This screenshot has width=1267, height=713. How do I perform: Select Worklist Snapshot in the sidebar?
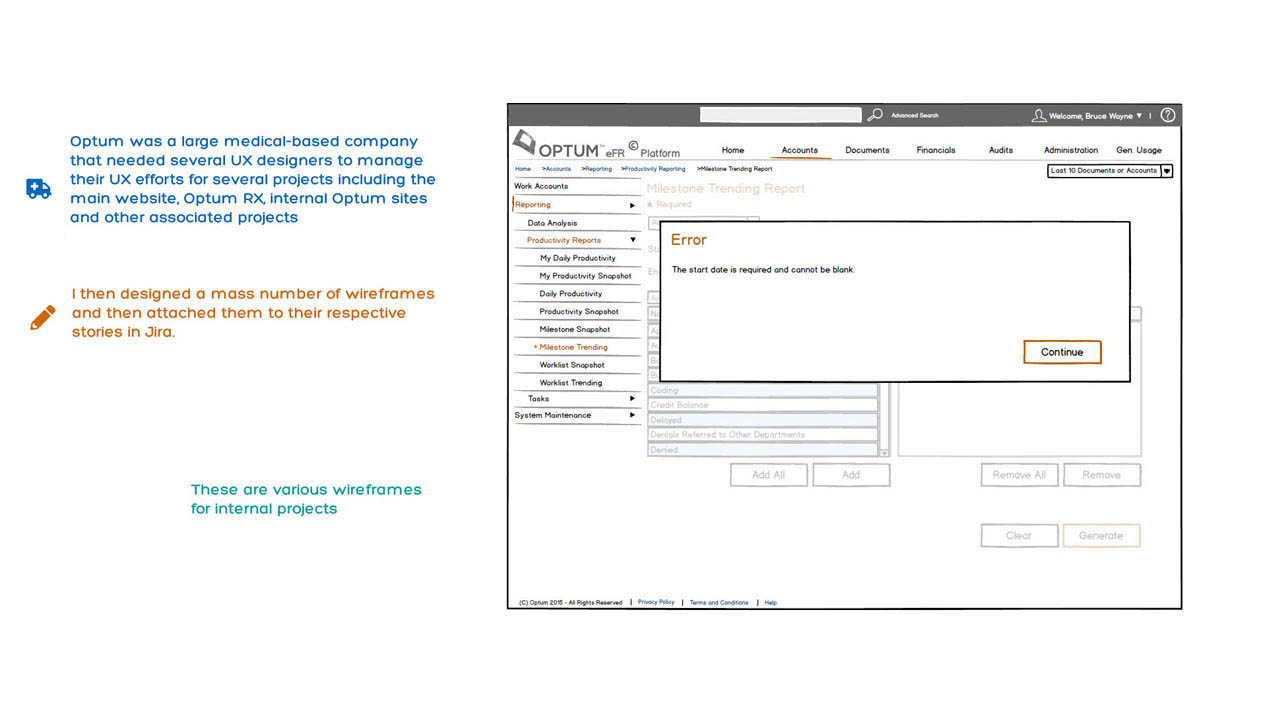tap(571, 365)
